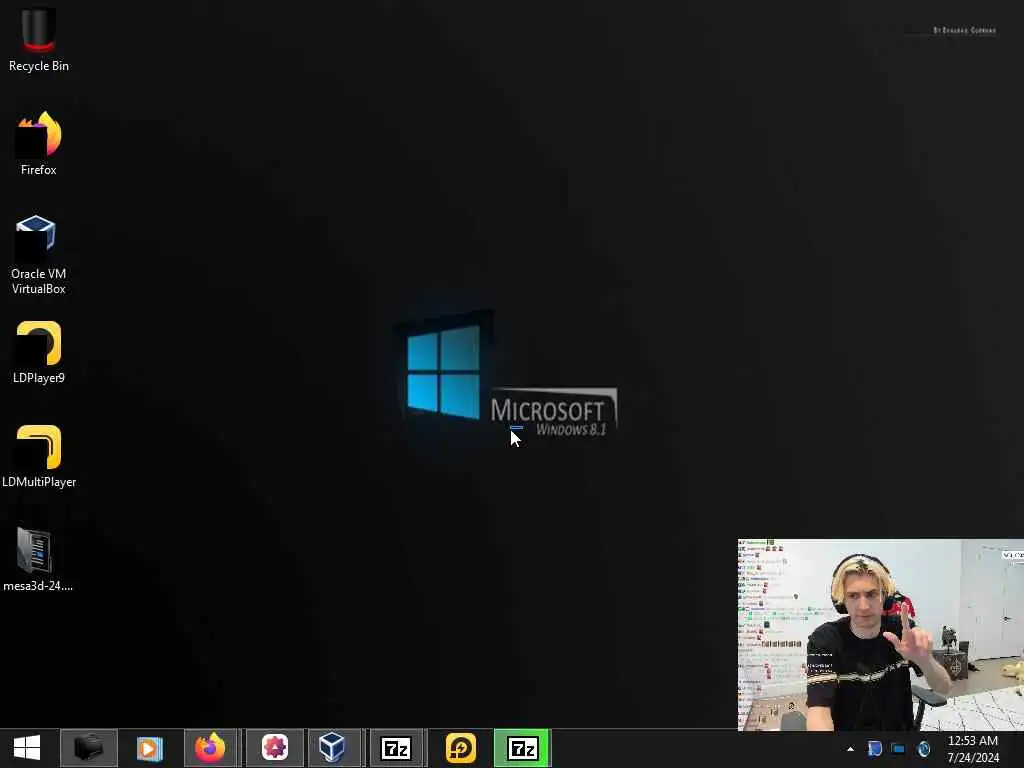Click the blue flag-shaped tray icon
Viewport: 1024px width, 768px height.
(874, 749)
